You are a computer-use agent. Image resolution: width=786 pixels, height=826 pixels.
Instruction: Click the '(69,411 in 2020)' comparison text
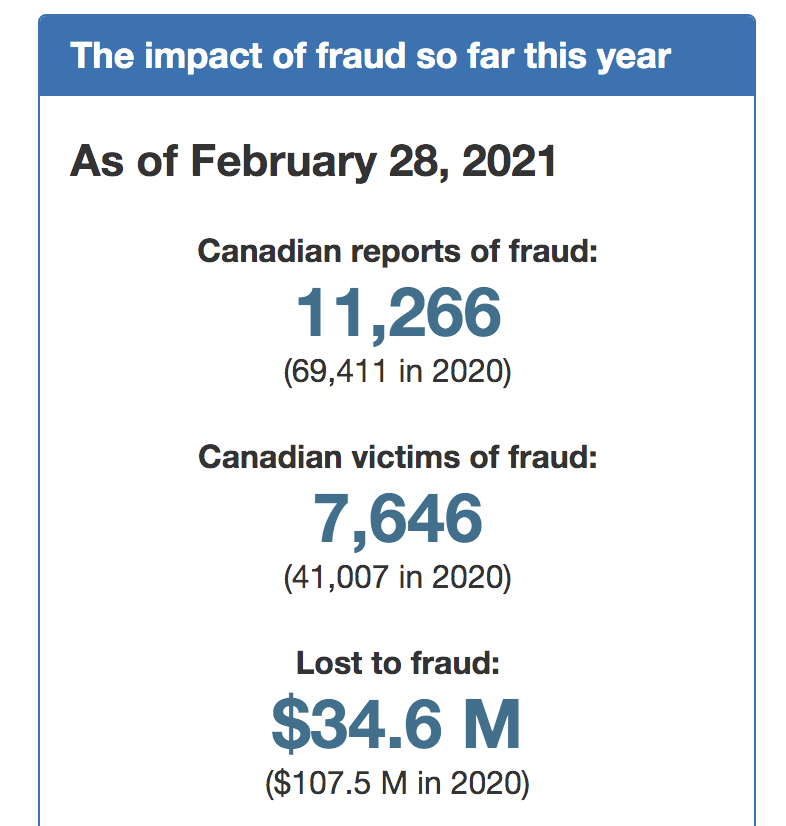click(397, 371)
